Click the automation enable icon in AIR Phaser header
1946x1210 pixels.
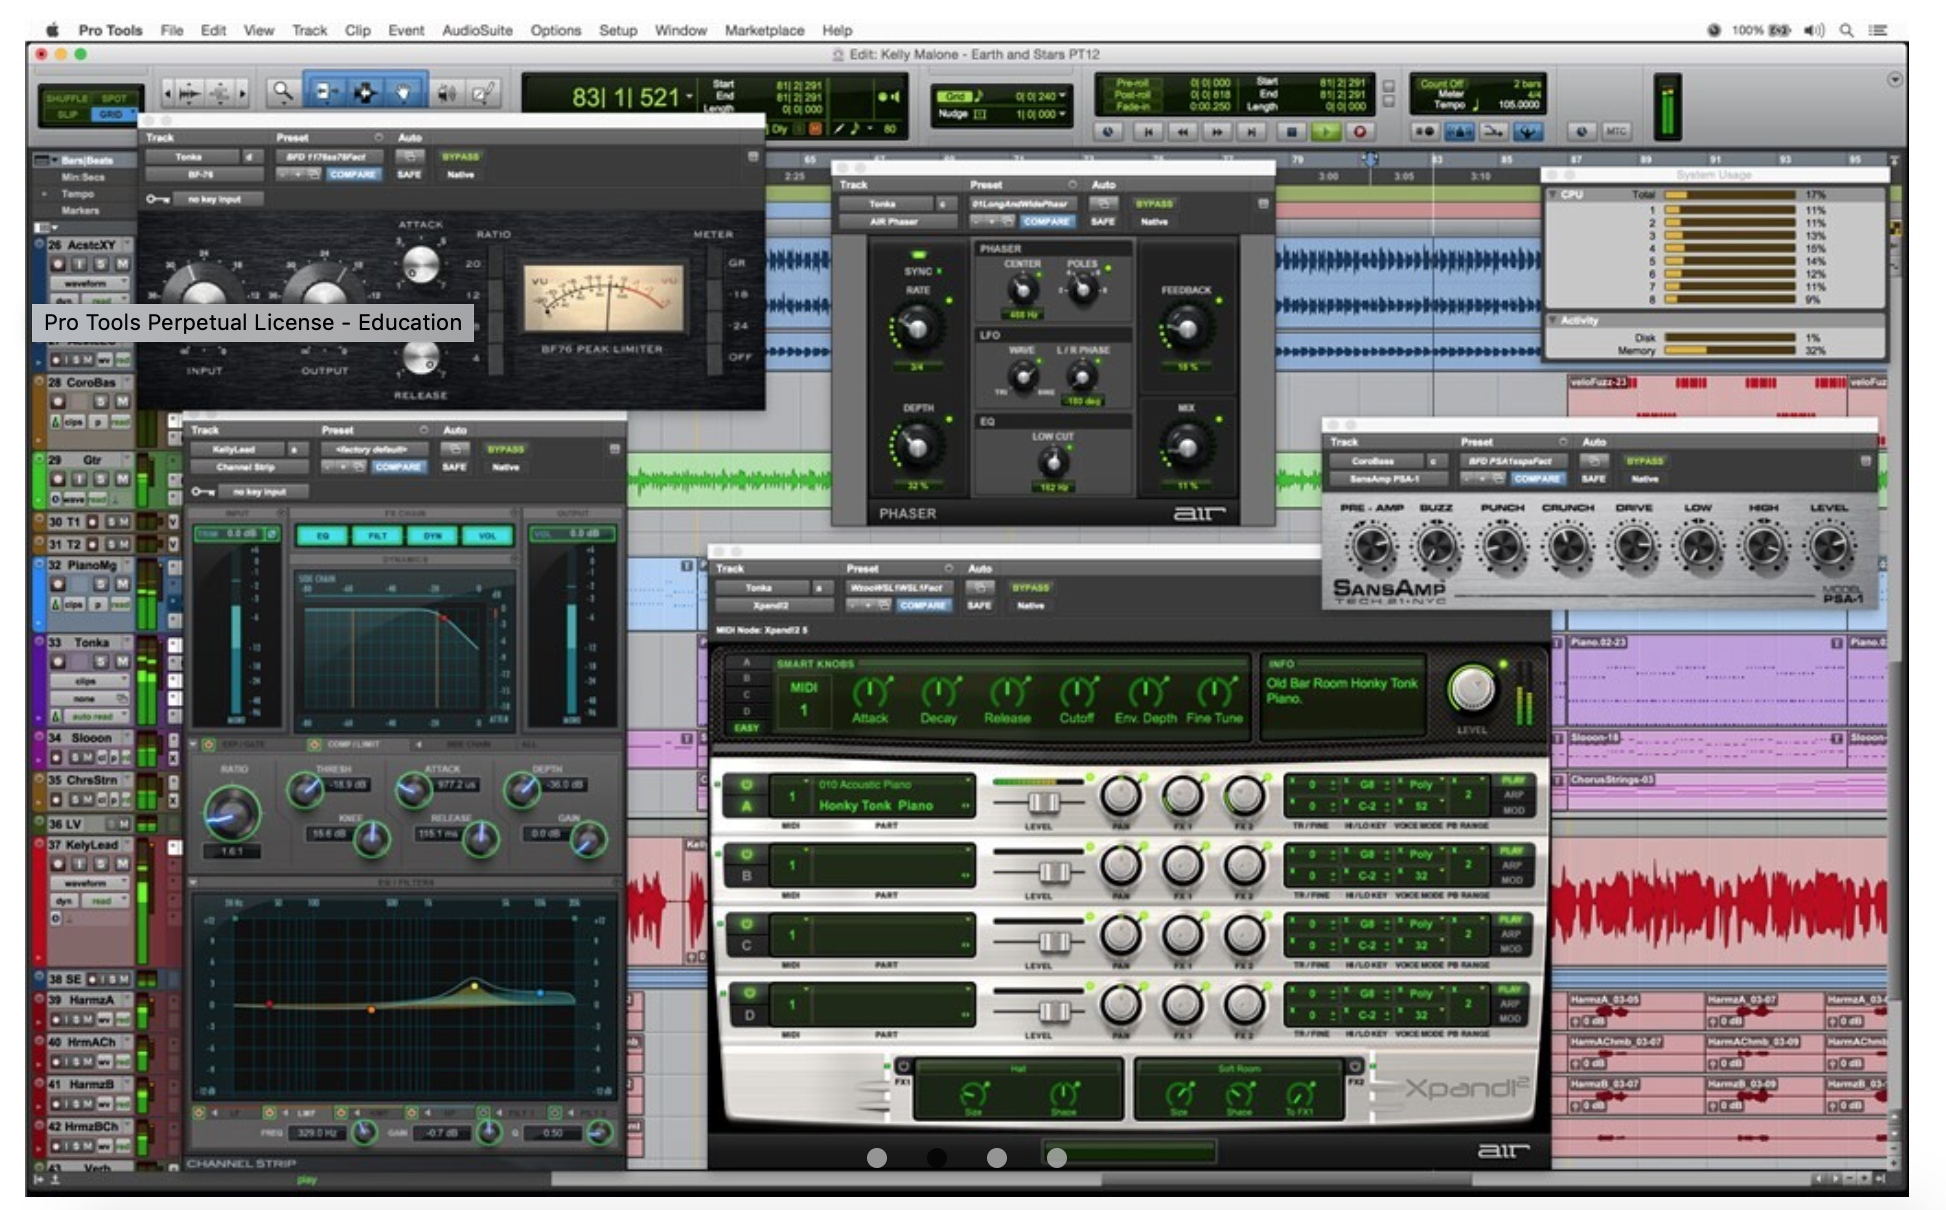[1103, 203]
